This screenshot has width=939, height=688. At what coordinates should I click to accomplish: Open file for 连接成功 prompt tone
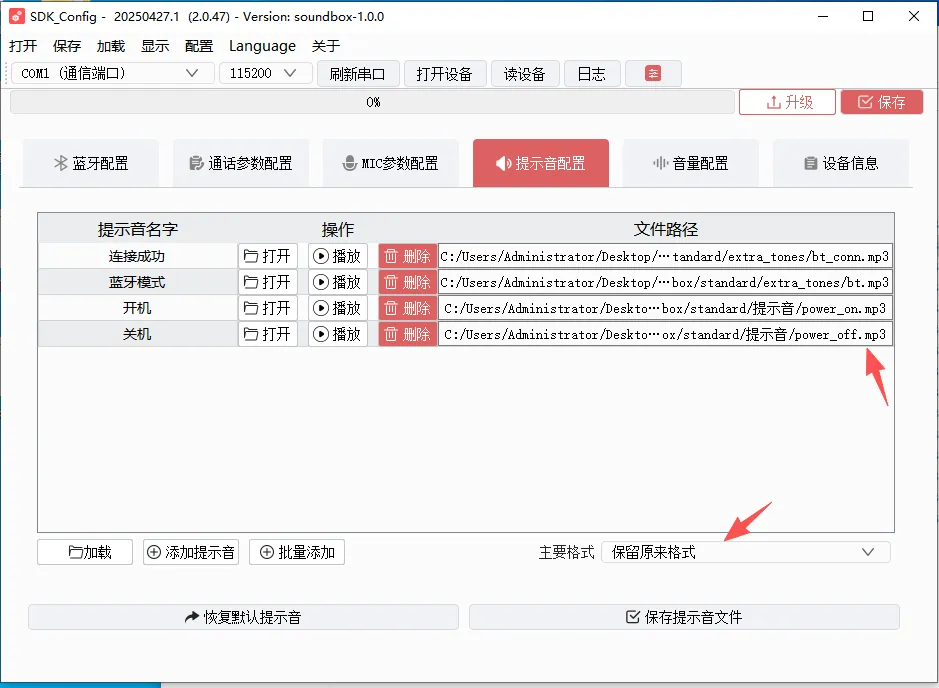tap(268, 256)
